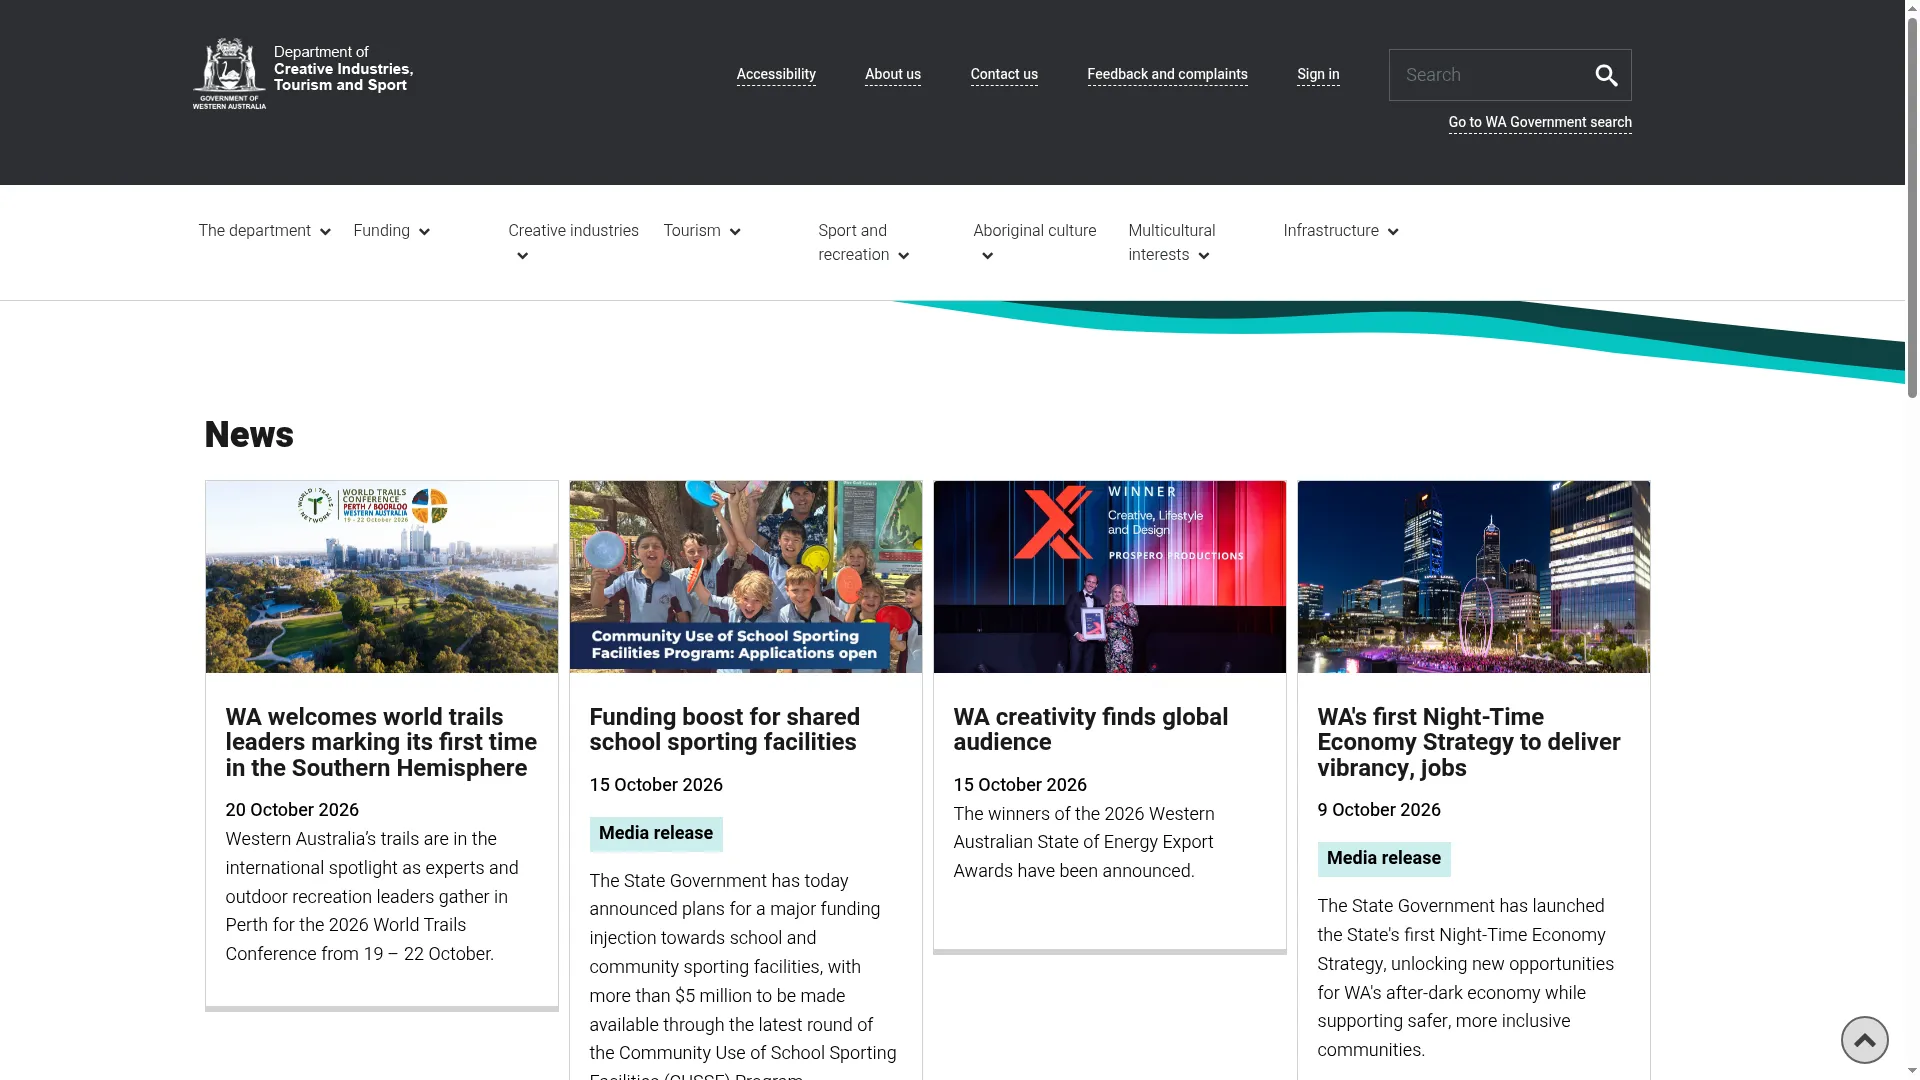Read WA welcomes world trails leaders article
1920x1080 pixels.
point(381,743)
